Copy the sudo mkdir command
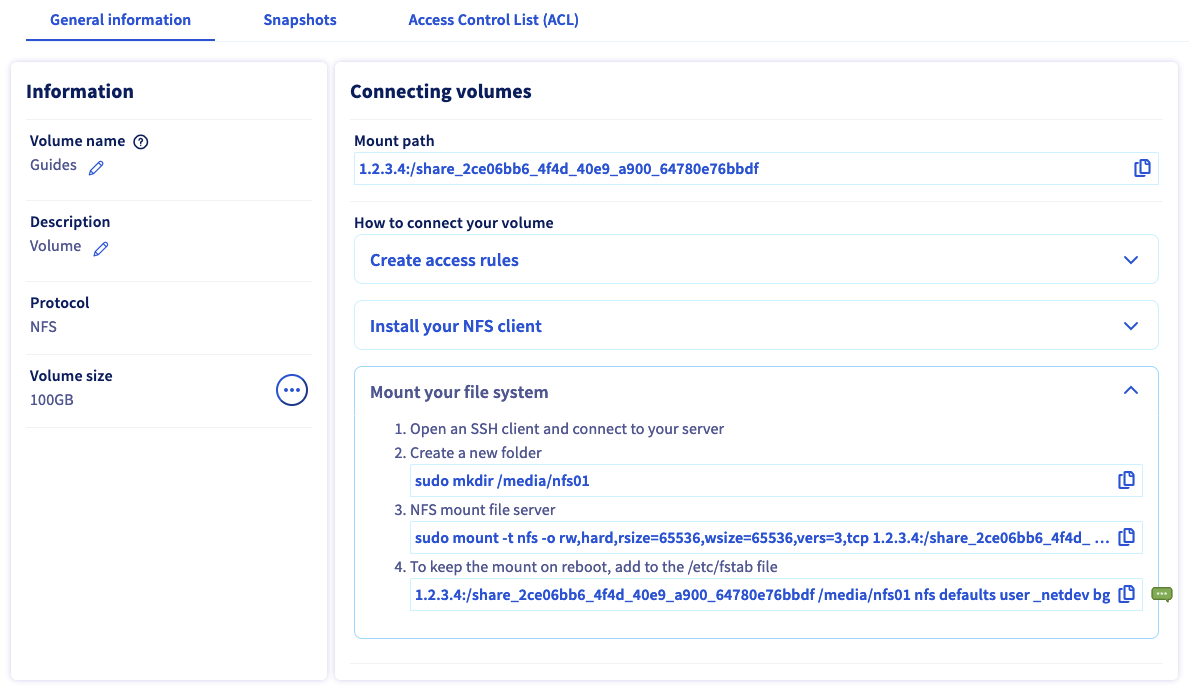The height and width of the screenshot is (693, 1189). (1126, 481)
